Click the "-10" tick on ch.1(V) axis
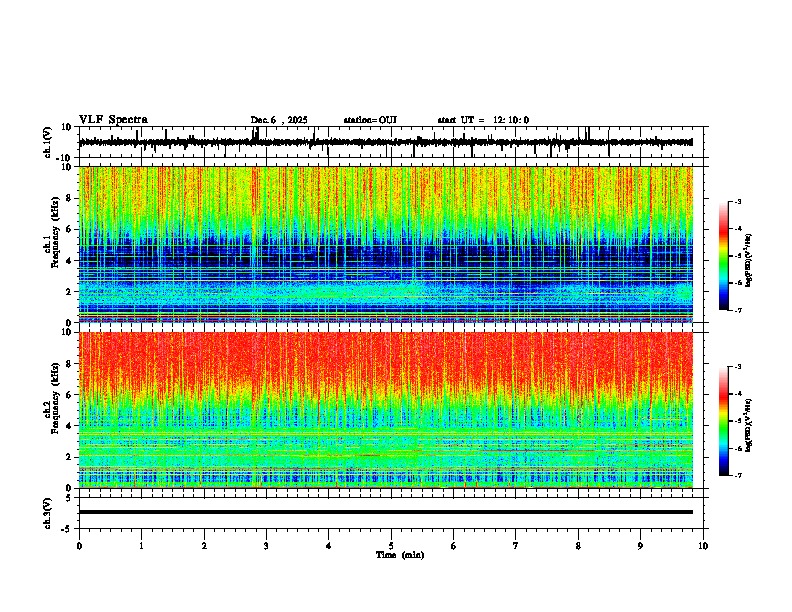Viewport: 792px width, 612px height. coord(64,158)
